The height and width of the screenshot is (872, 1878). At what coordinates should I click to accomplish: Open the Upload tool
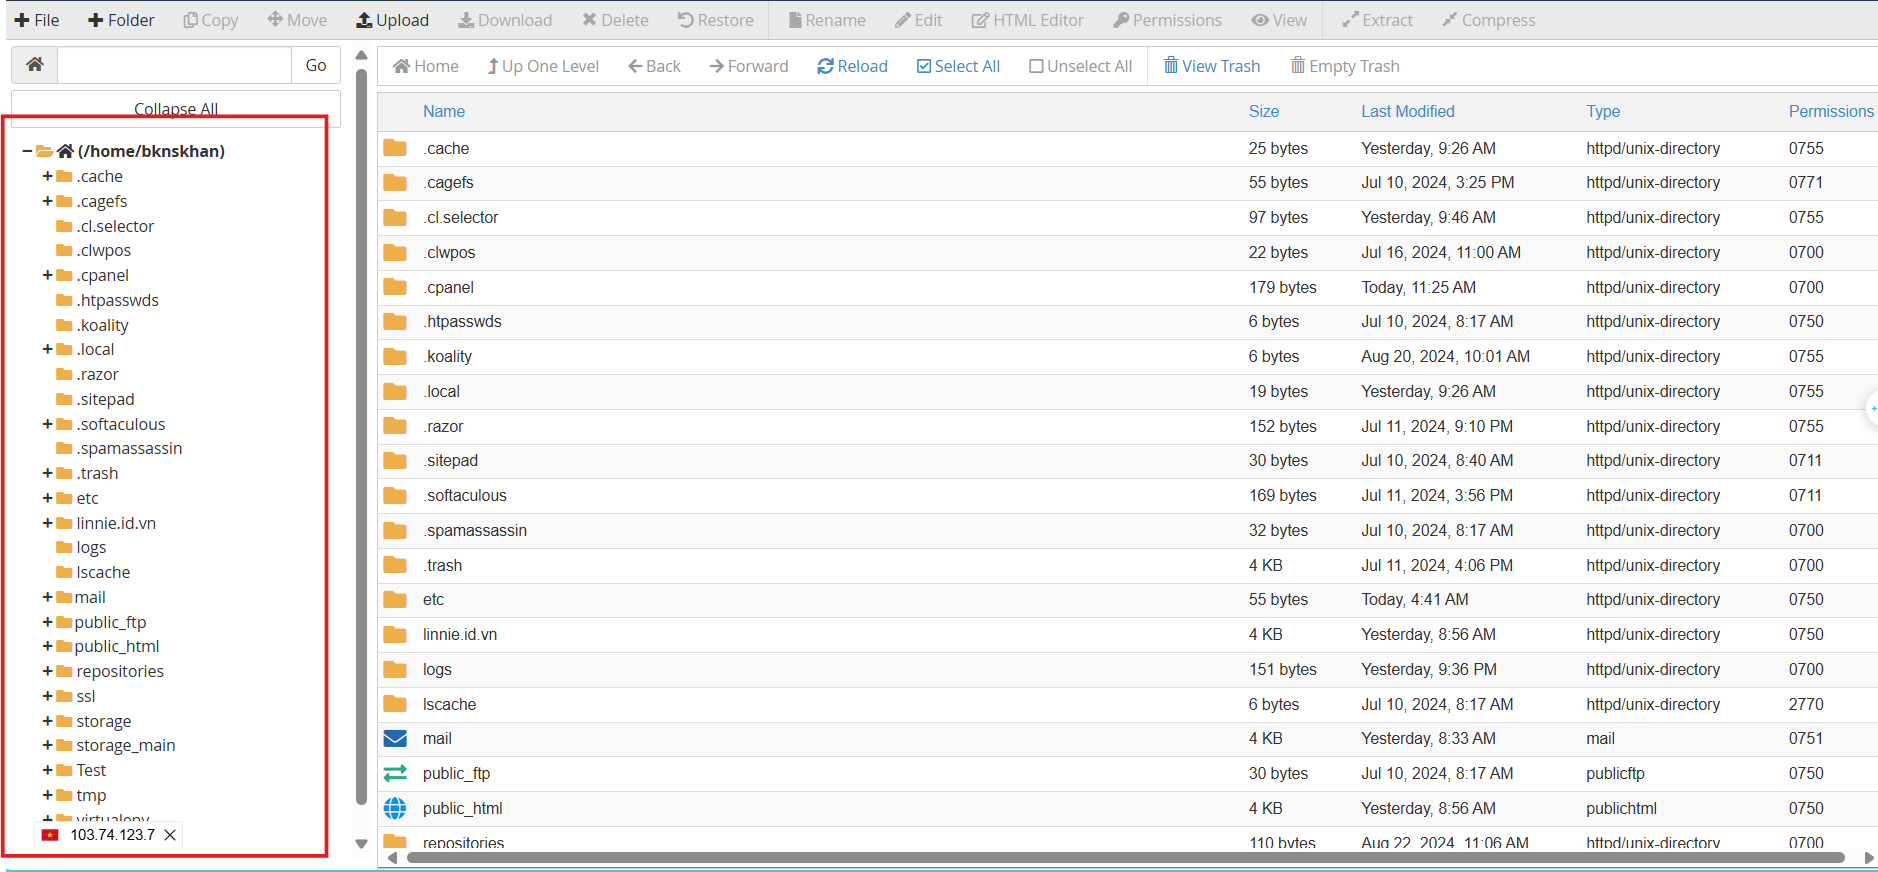tap(392, 20)
